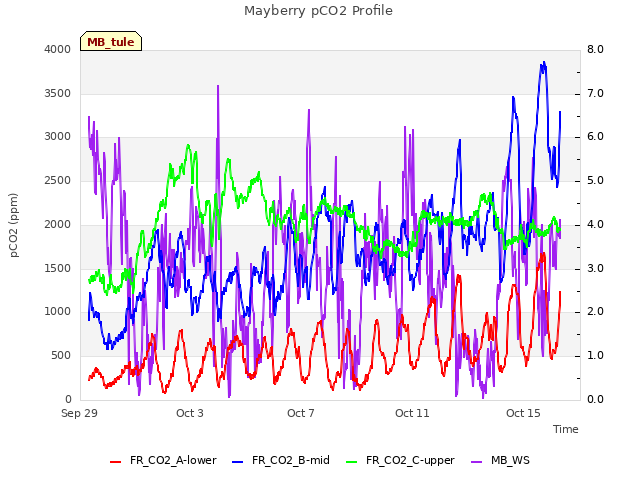
Task: Click the 8.0 right axis value
Action: pyautogui.click(x=595, y=49)
